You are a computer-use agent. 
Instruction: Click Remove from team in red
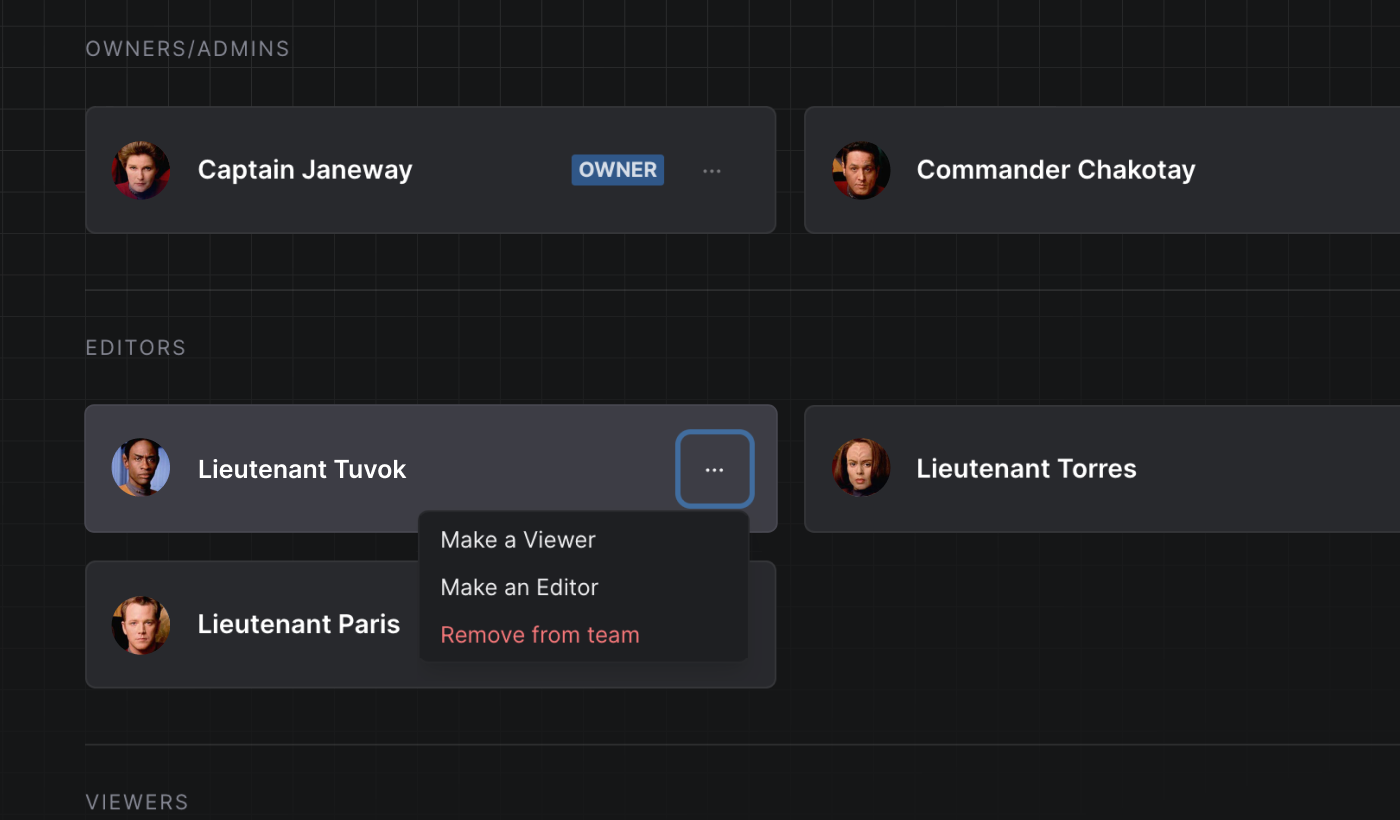point(540,635)
